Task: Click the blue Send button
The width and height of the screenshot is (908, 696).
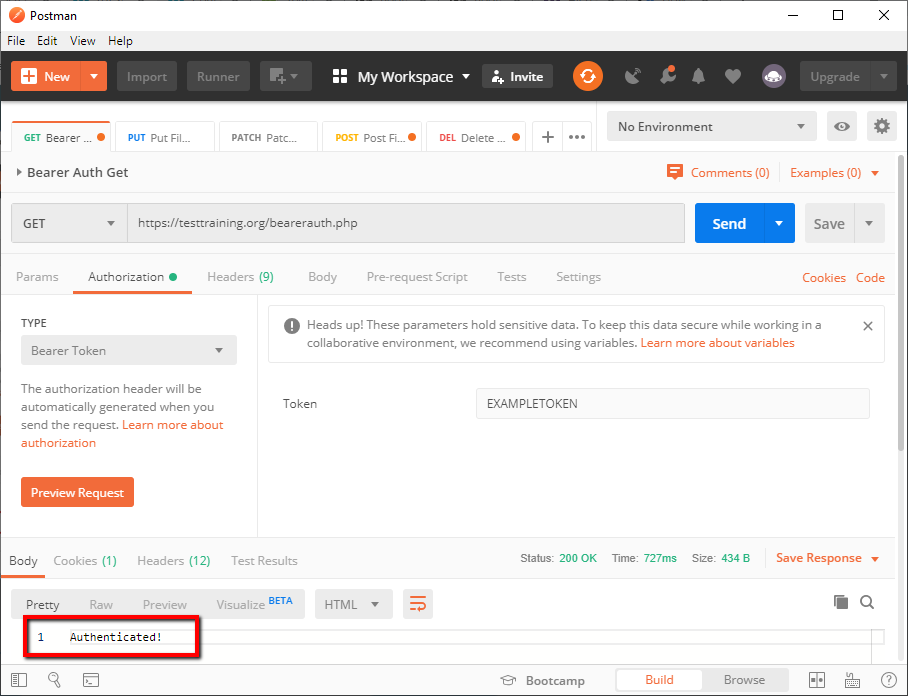Action: pyautogui.click(x=729, y=224)
